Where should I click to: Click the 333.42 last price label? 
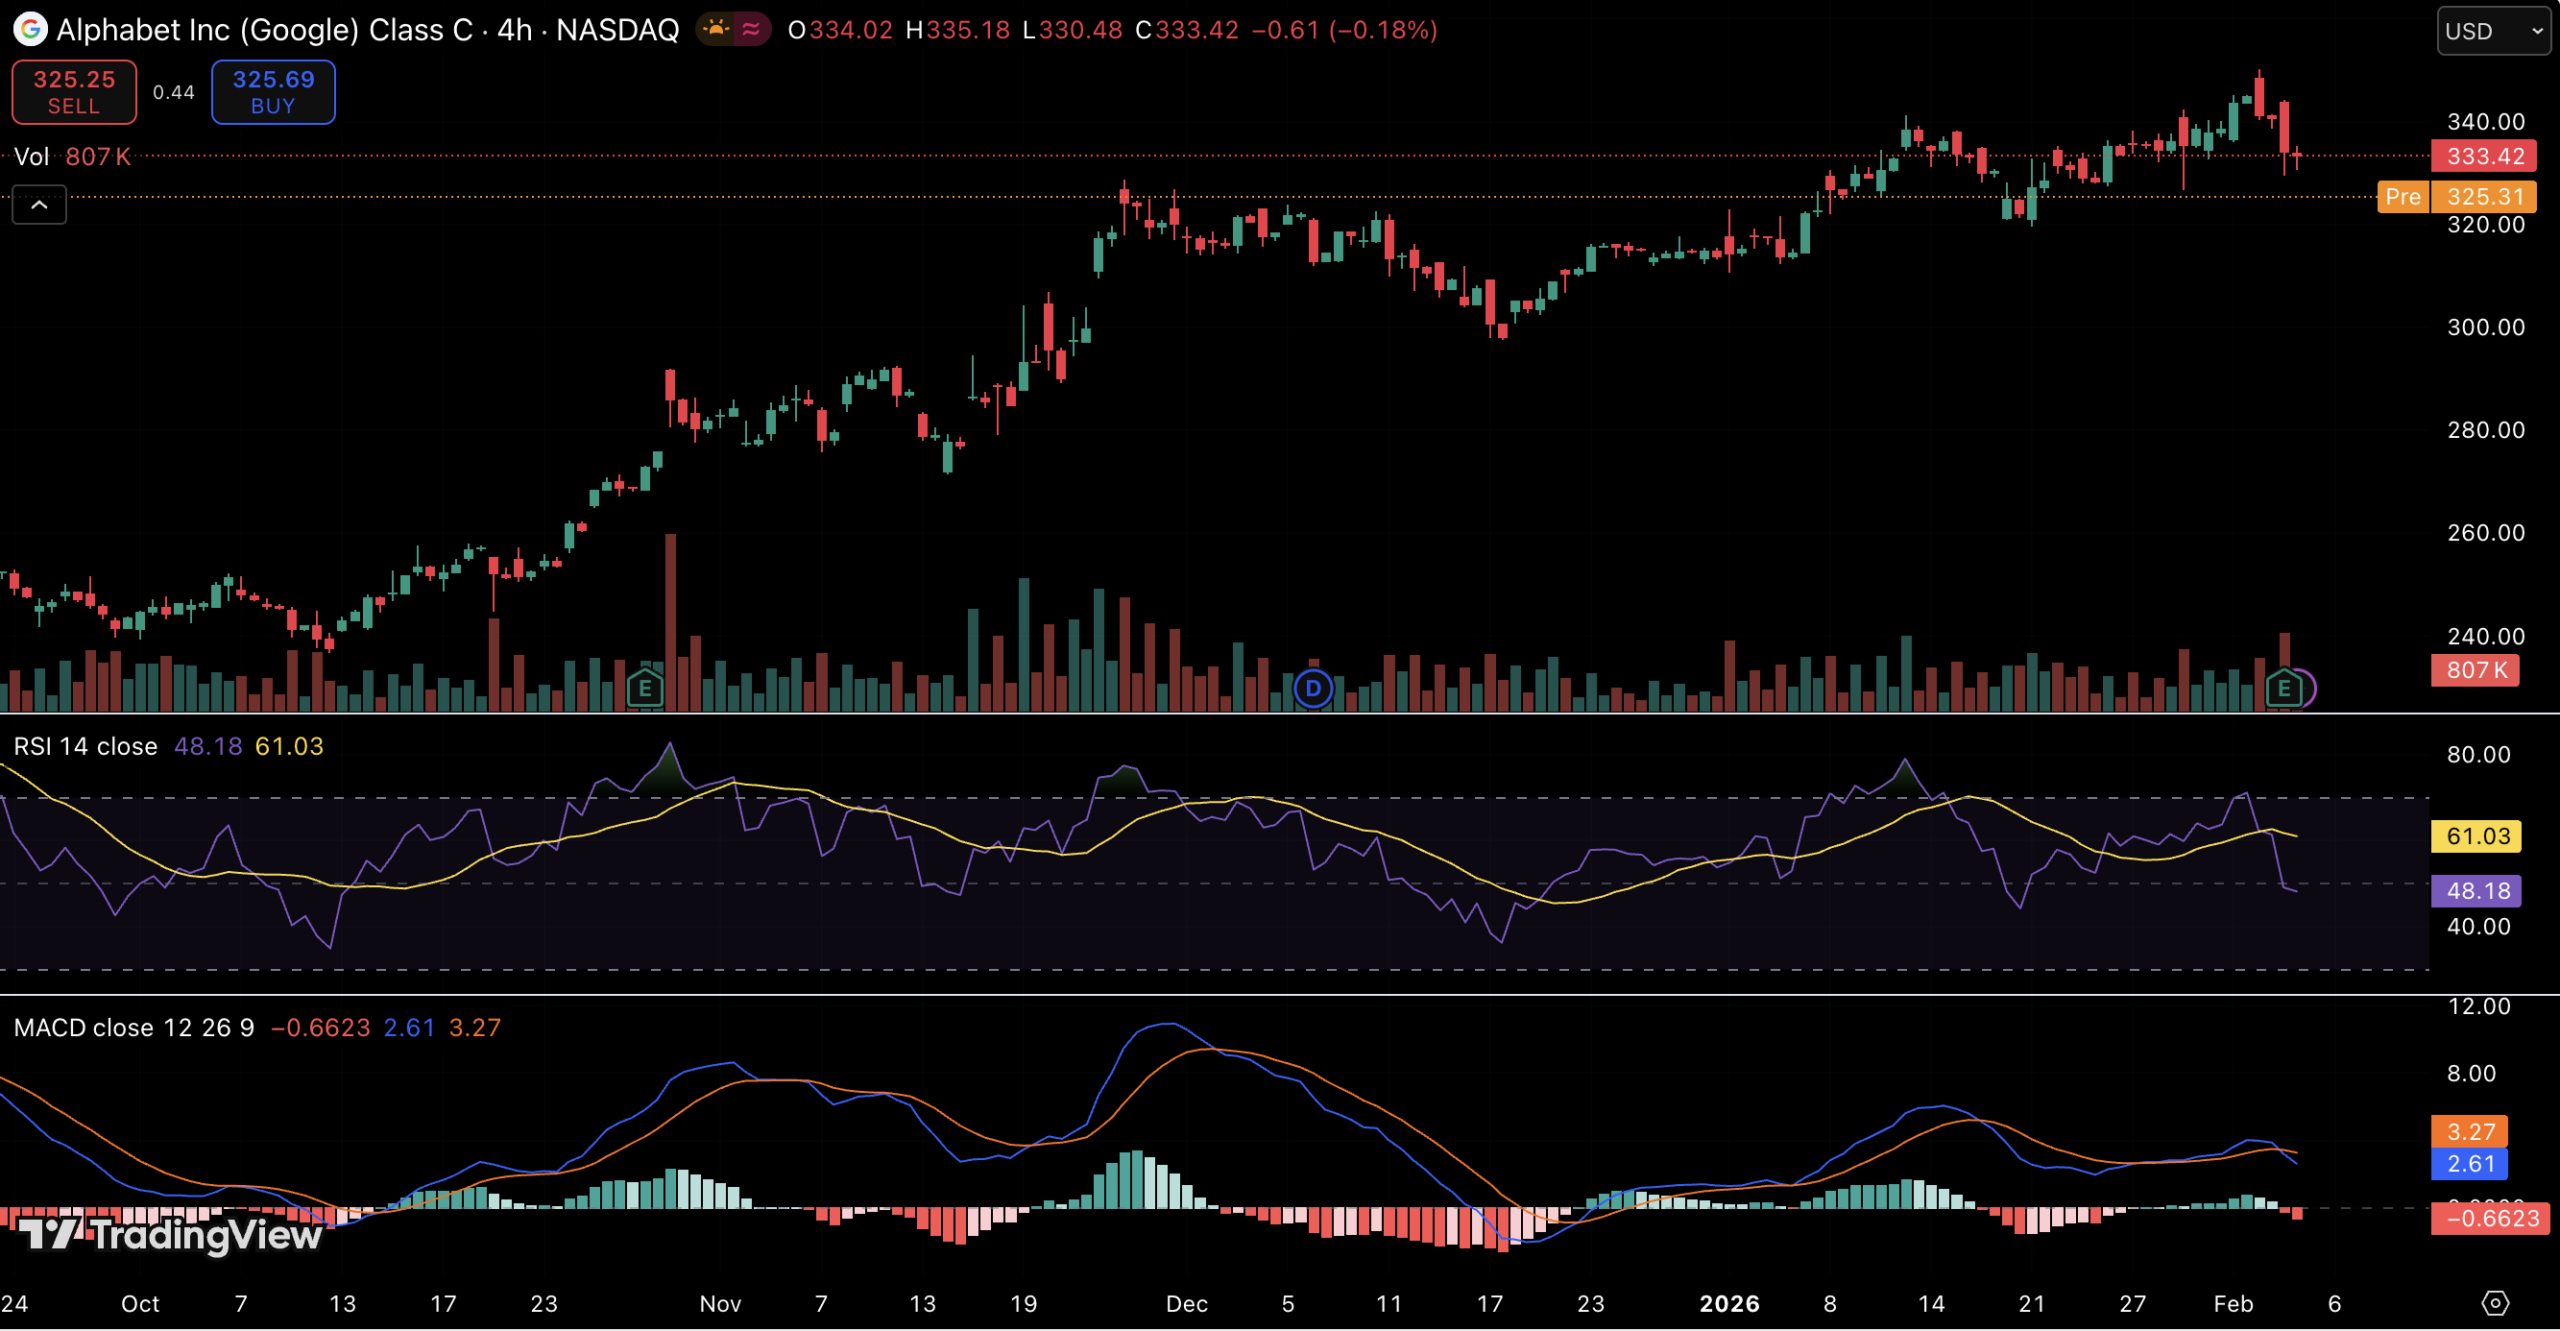pyautogui.click(x=2484, y=156)
